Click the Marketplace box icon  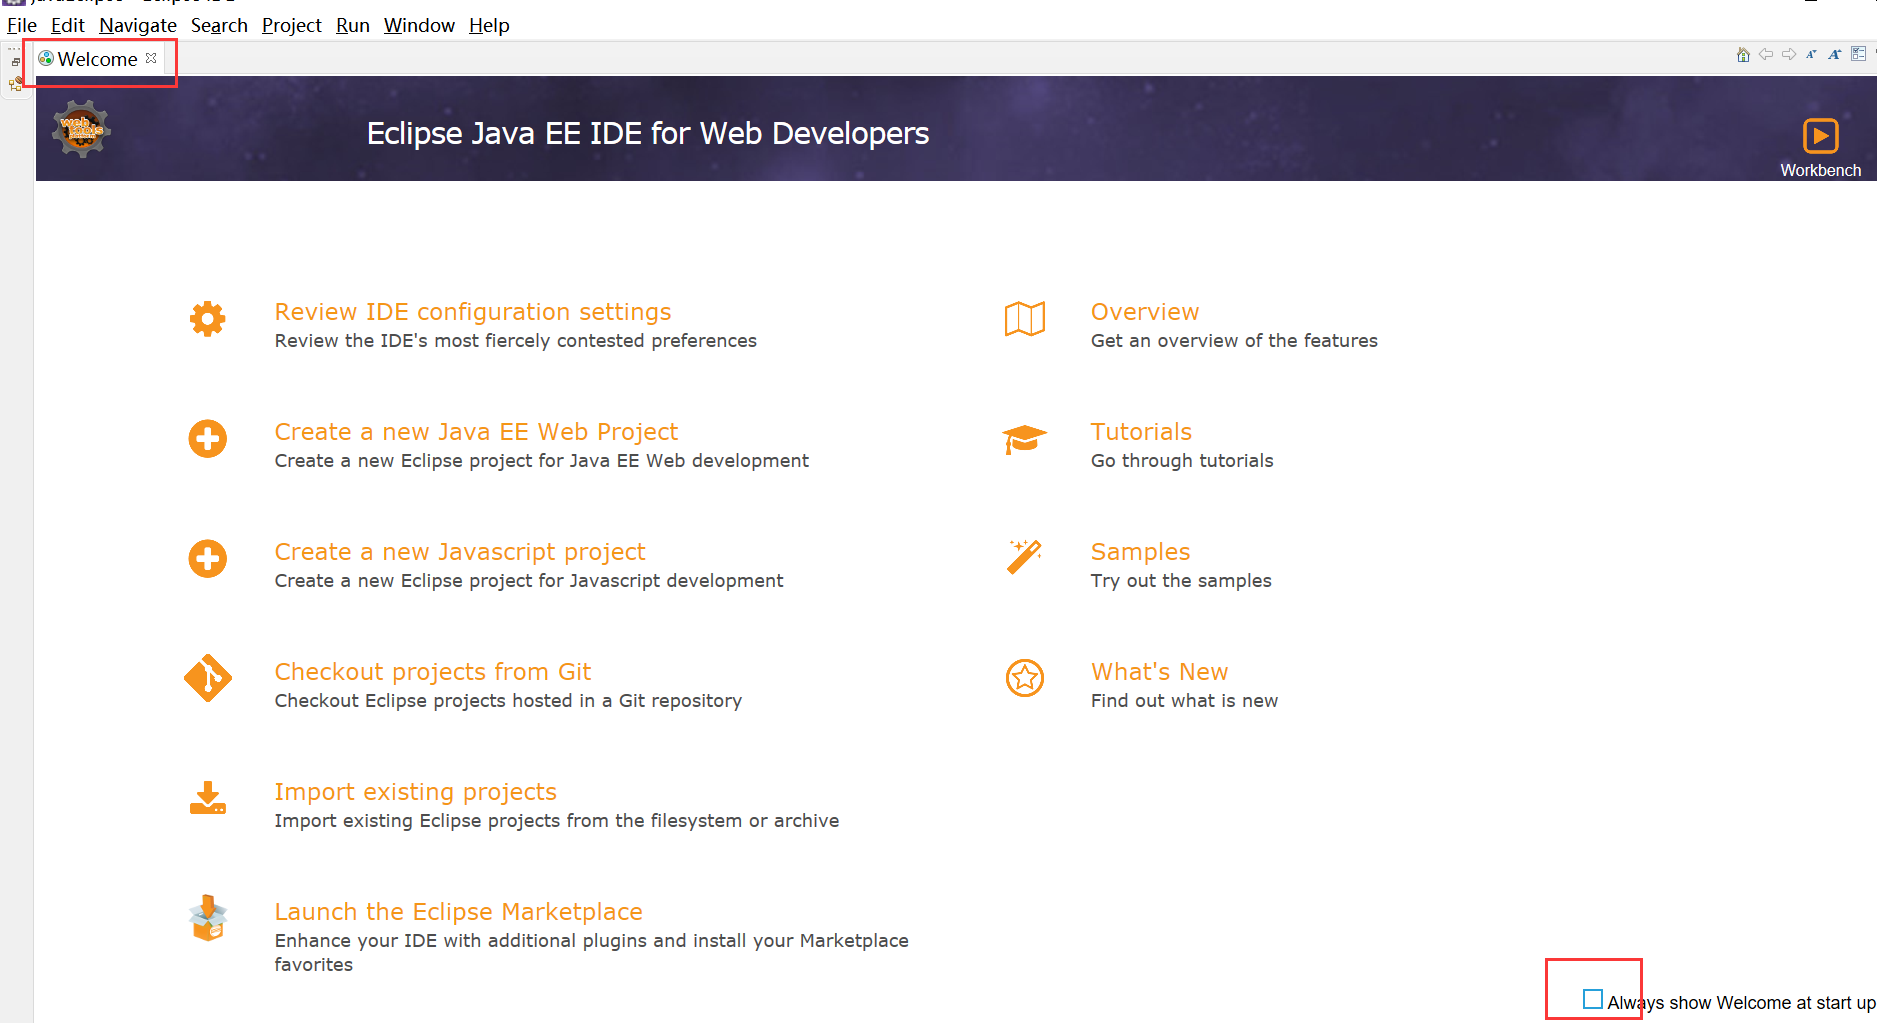click(208, 918)
